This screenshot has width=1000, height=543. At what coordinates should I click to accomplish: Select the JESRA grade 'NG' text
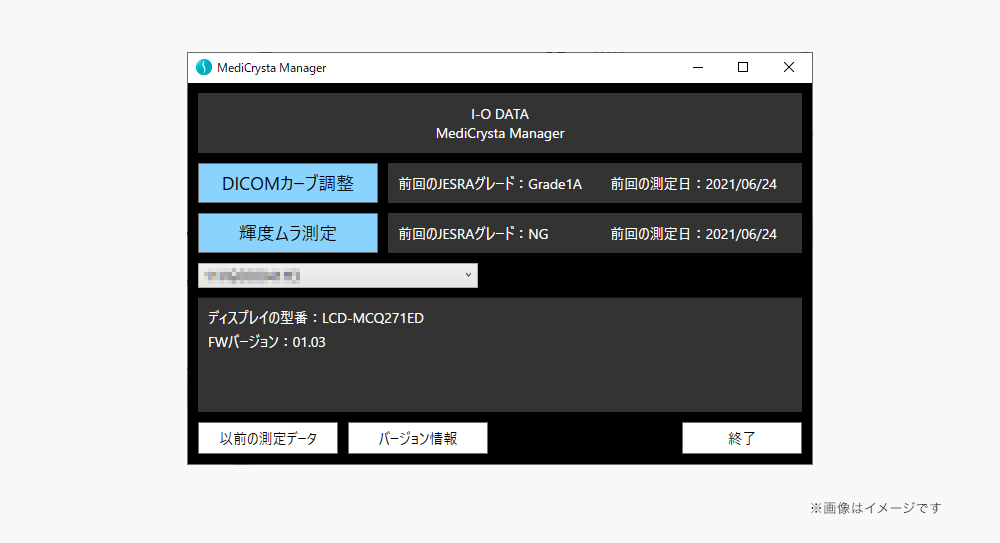538,234
